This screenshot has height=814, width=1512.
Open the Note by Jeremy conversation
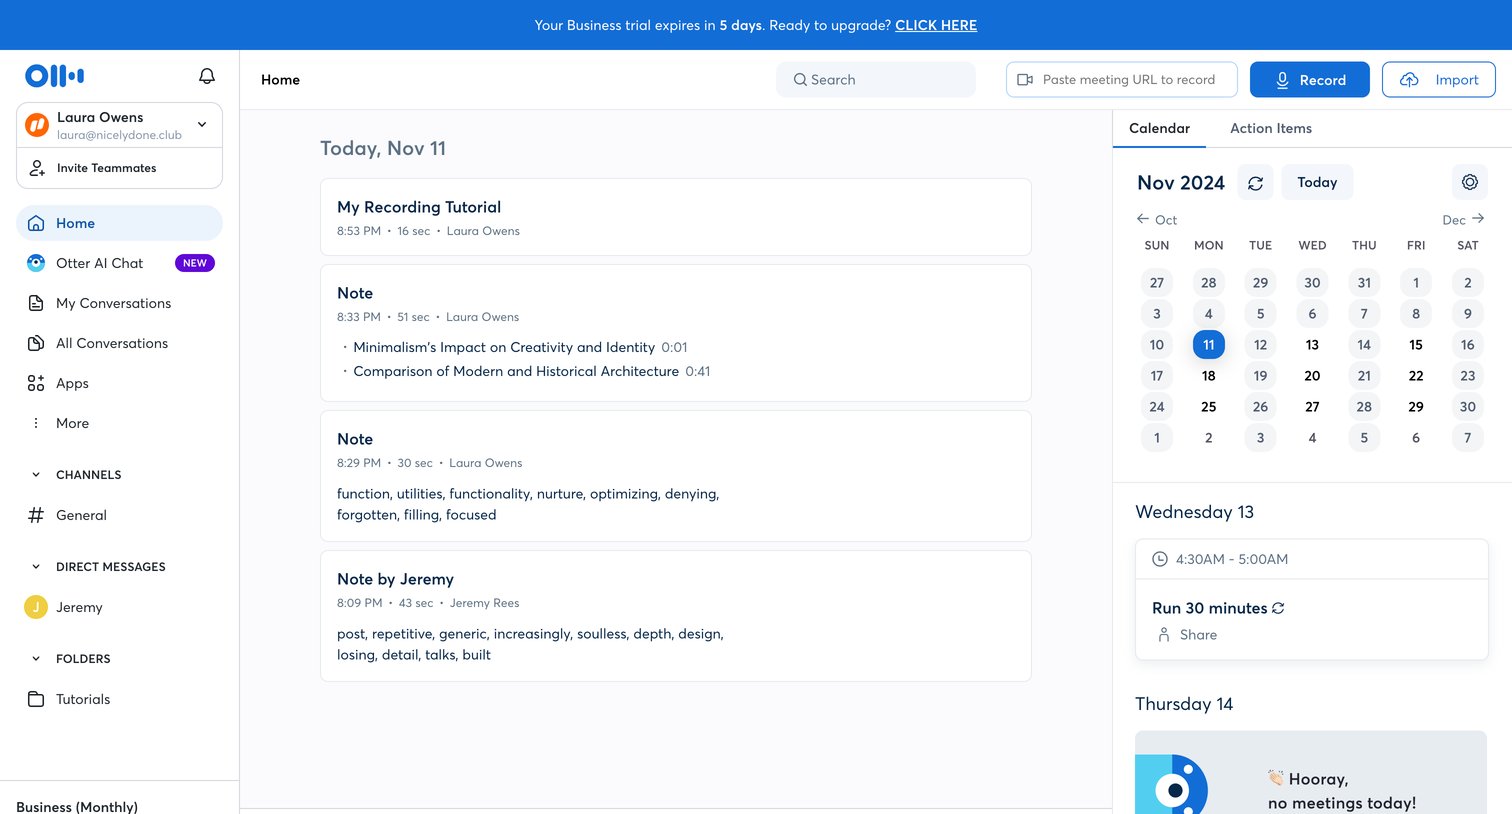pyautogui.click(x=676, y=616)
